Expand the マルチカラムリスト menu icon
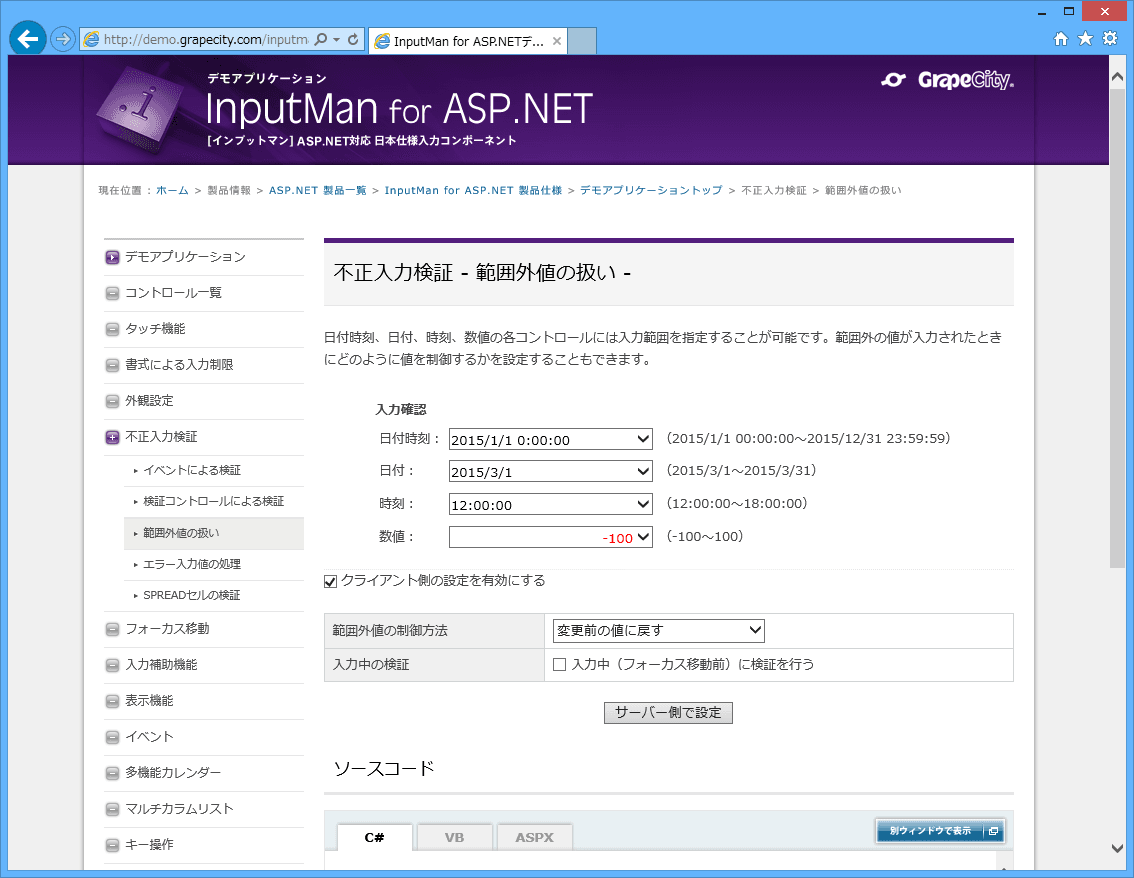 tap(112, 809)
